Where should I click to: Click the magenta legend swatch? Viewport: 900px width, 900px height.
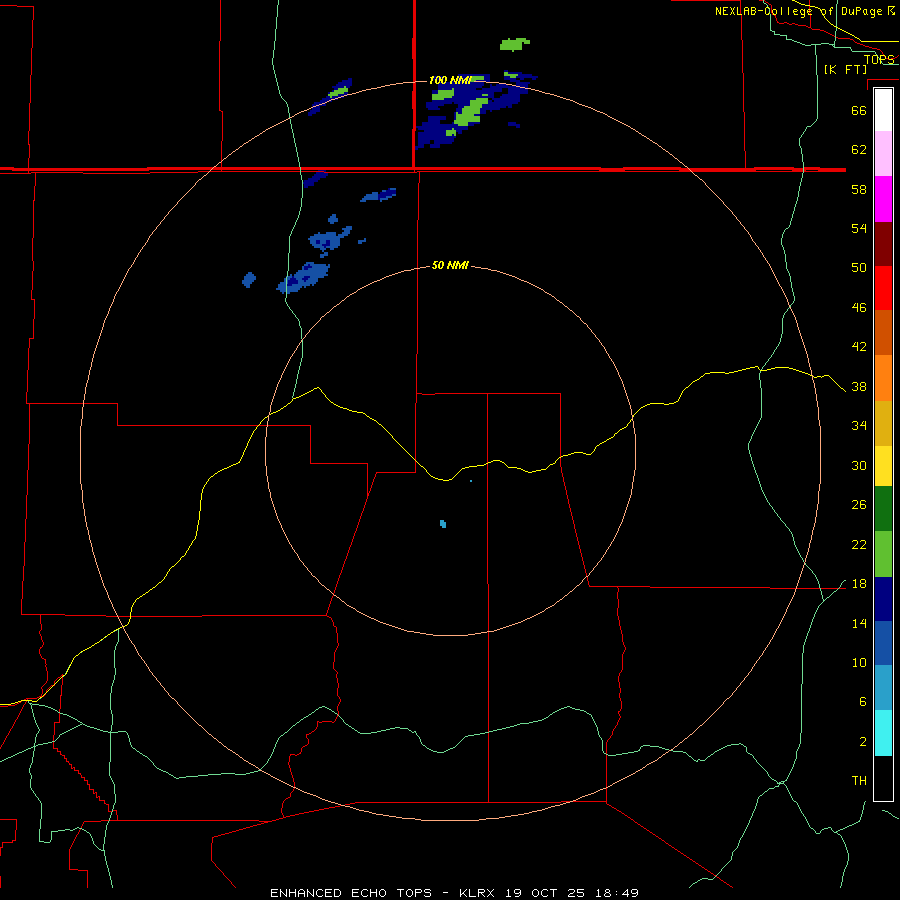click(x=883, y=199)
